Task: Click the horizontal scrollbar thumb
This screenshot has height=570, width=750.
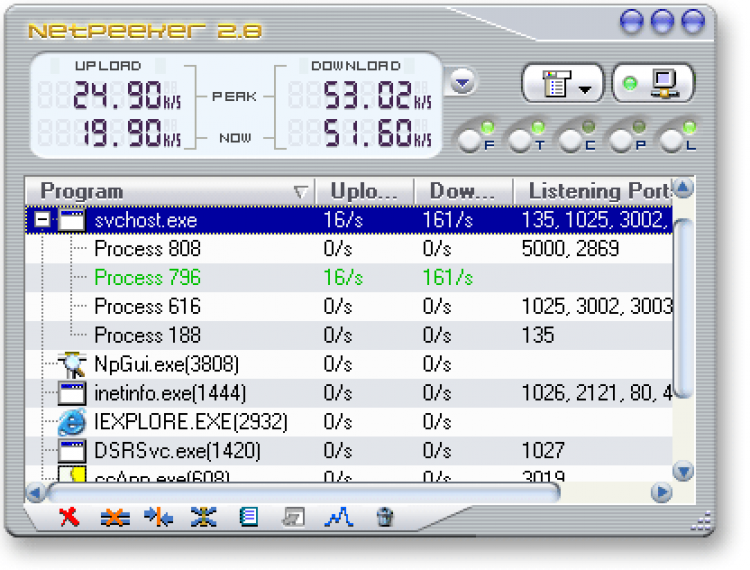Action: 304,492
